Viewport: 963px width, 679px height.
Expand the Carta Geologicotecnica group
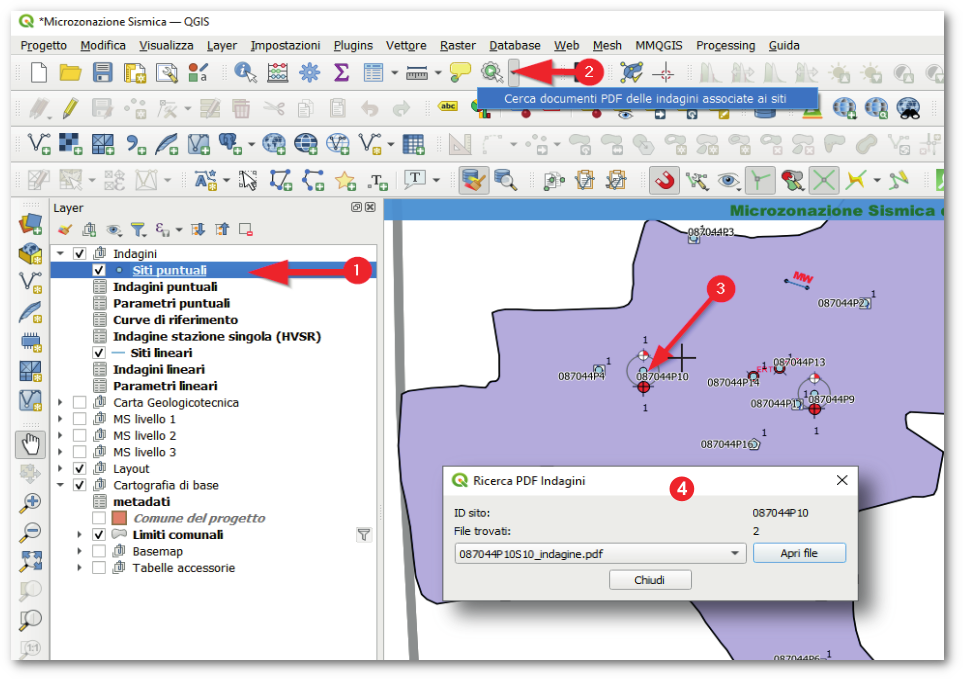[60, 403]
